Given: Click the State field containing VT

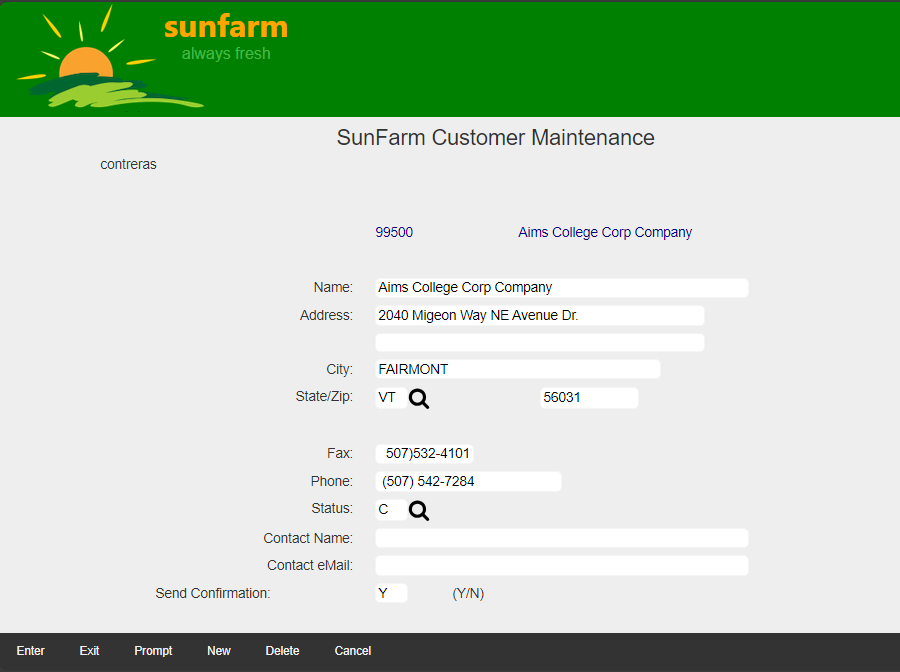Looking at the screenshot, I should coord(391,398).
